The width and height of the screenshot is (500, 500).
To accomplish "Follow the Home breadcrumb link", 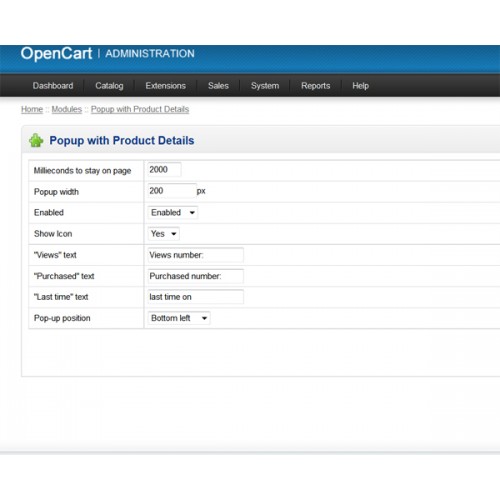I will tap(32, 109).
